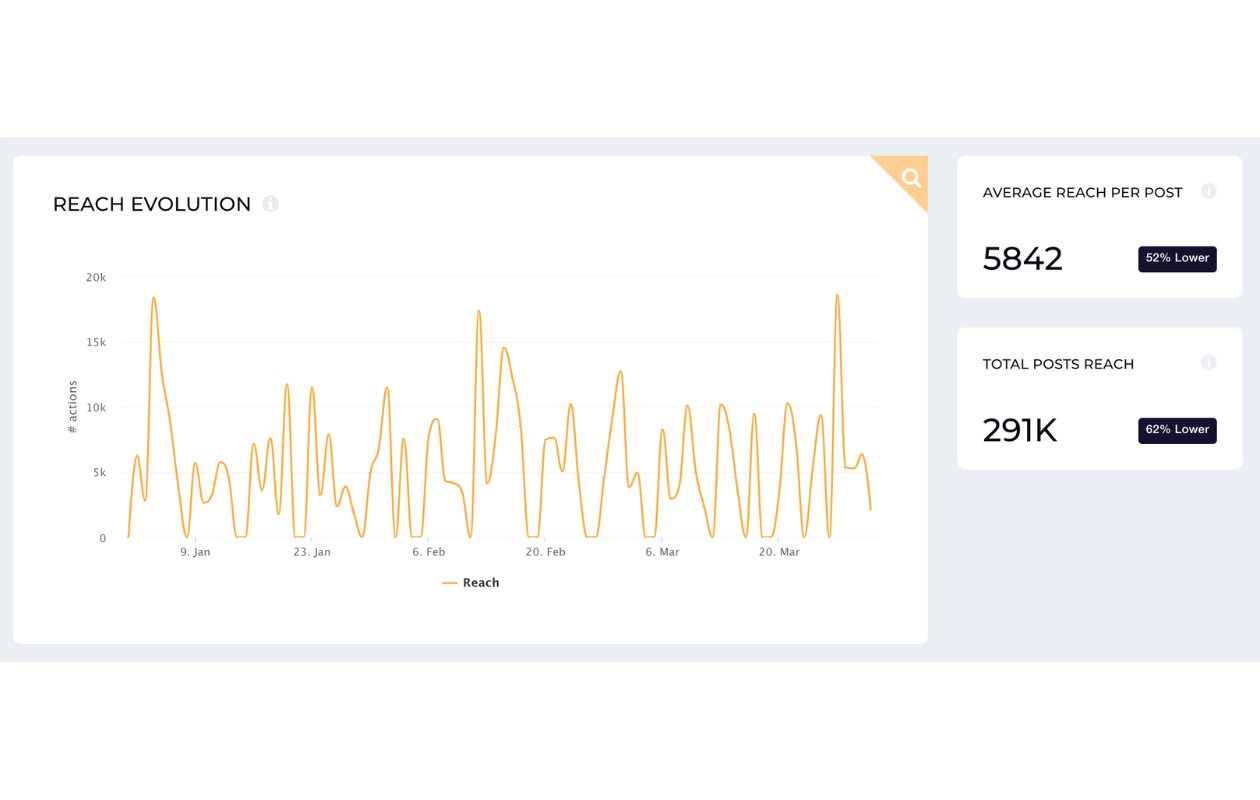Click the 6. Mar axis label
The width and height of the screenshot is (1260, 800).
point(662,552)
